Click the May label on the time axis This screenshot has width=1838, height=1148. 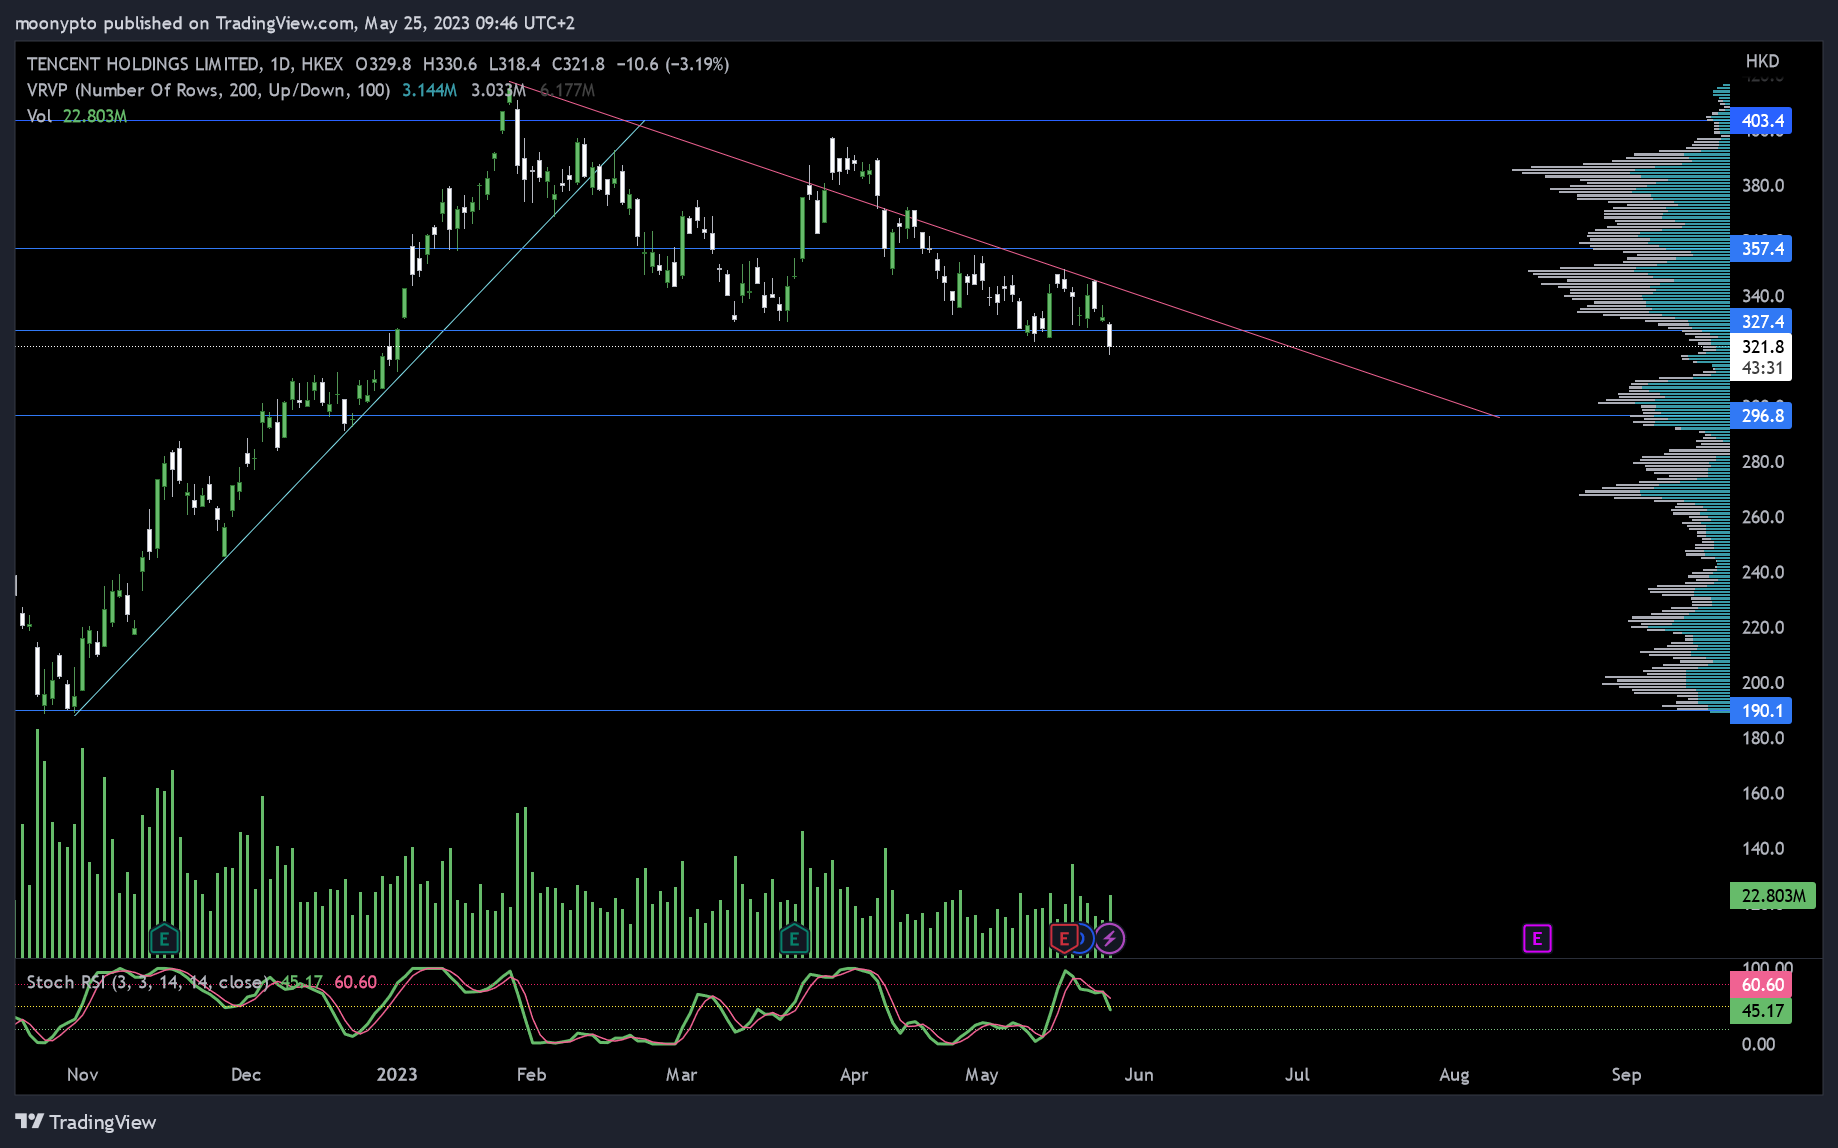(x=982, y=1075)
